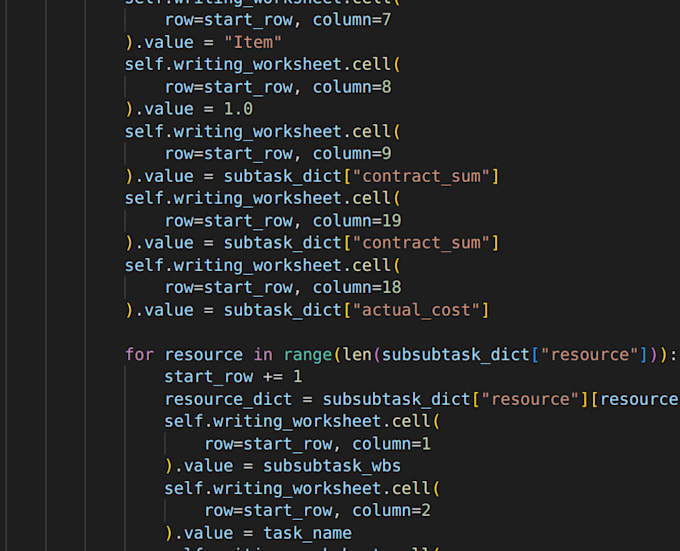Click first "contract_sum" dictionary key

pyautogui.click(x=421, y=176)
